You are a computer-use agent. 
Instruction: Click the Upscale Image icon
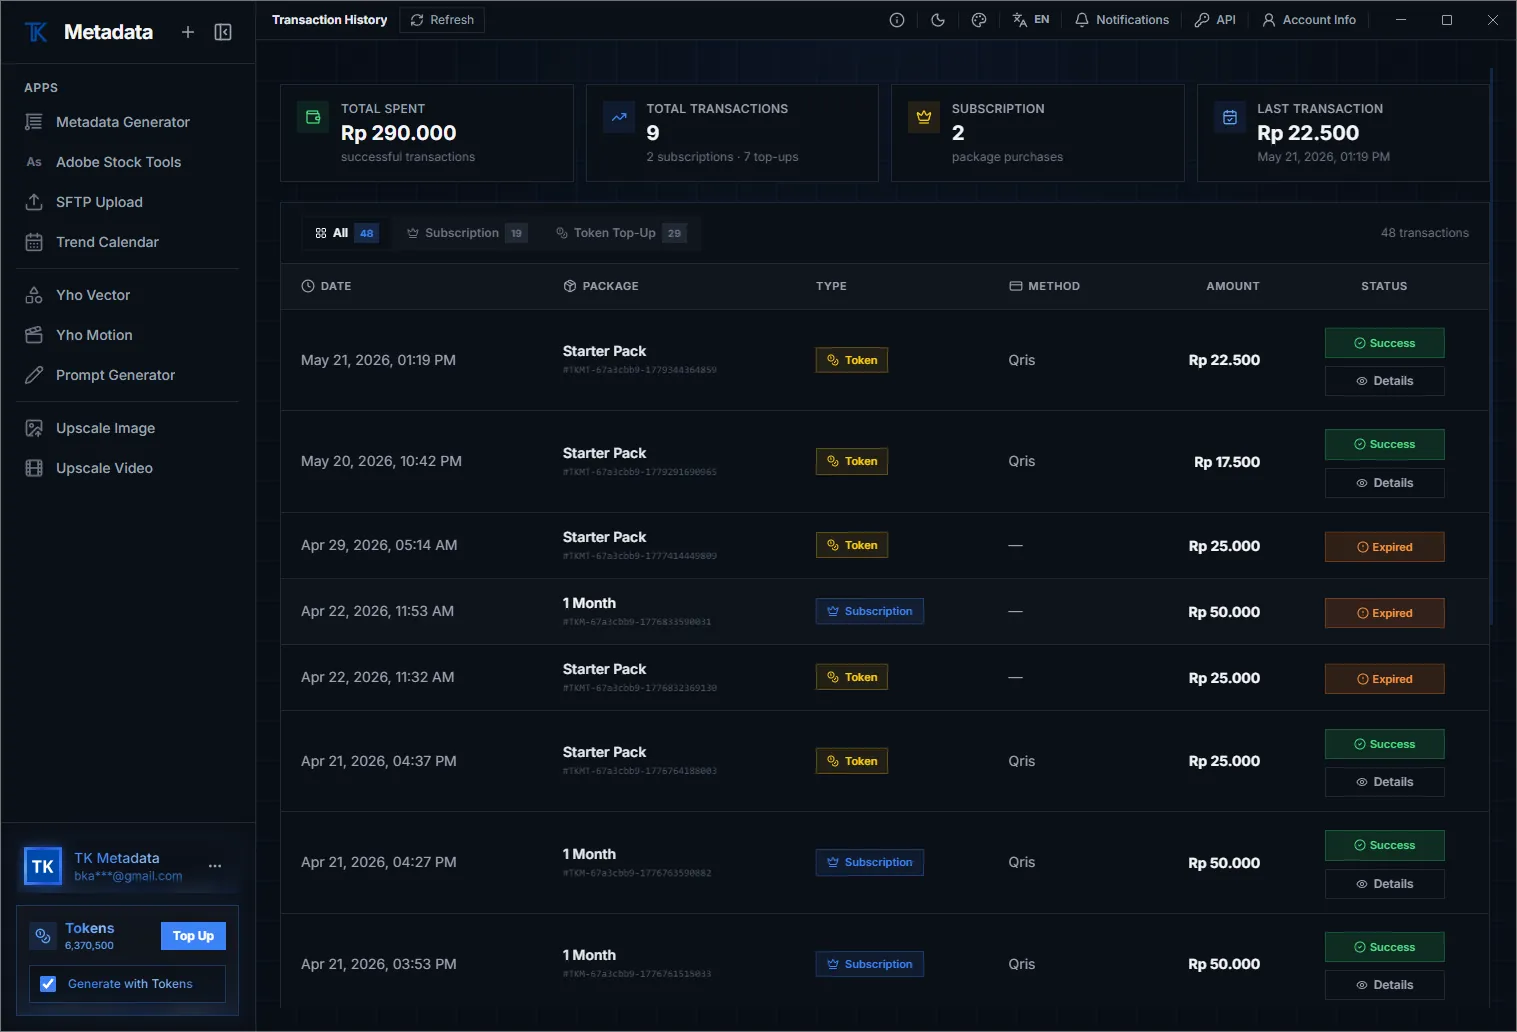[x=34, y=428]
